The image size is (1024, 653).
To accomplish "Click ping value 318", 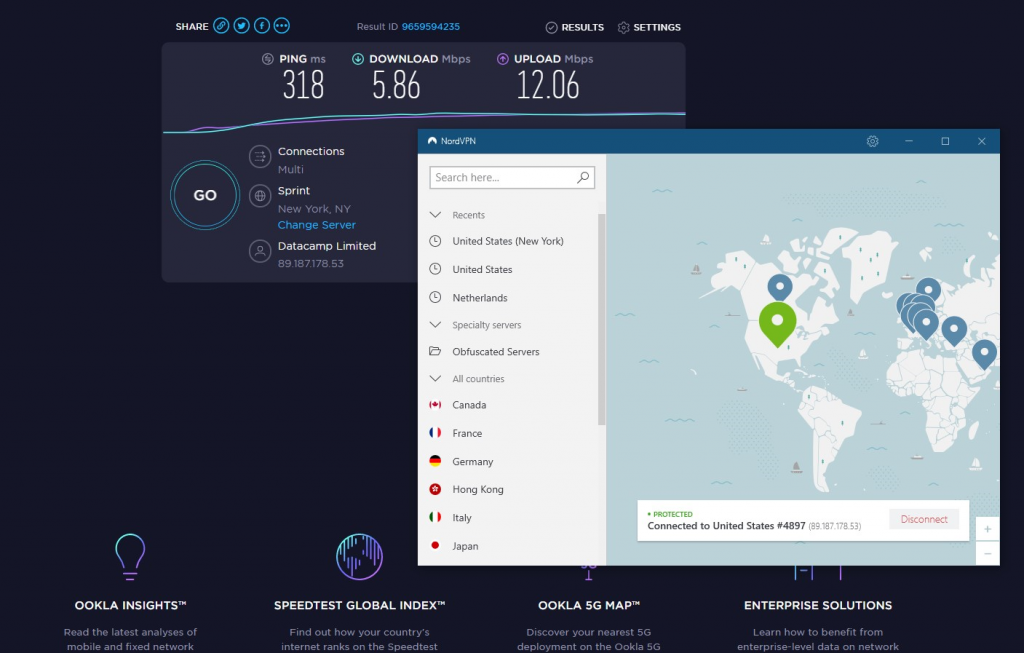I will 303,86.
